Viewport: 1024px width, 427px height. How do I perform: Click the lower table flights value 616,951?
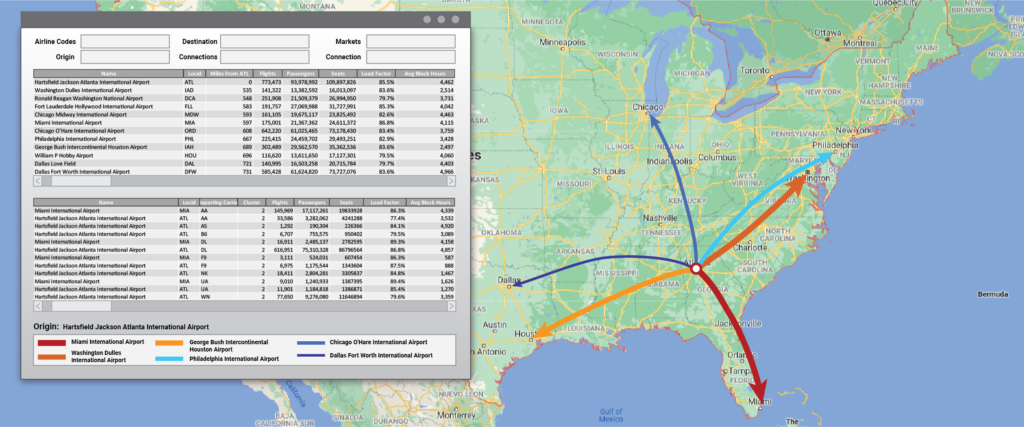[282, 250]
